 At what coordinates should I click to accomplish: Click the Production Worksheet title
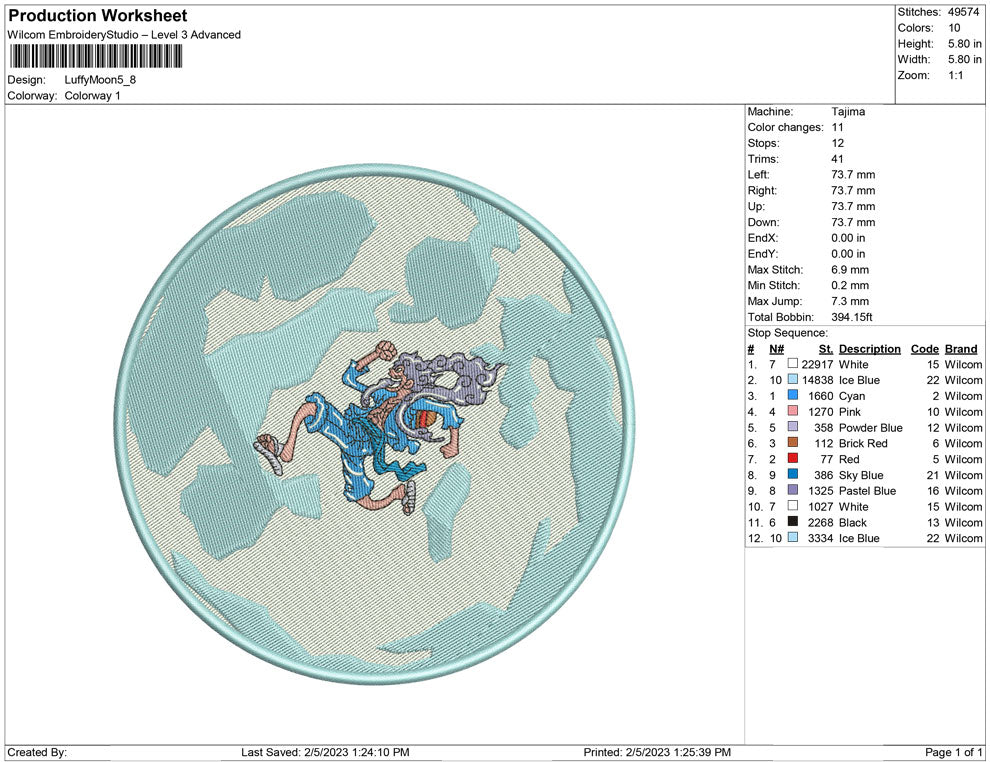click(97, 16)
